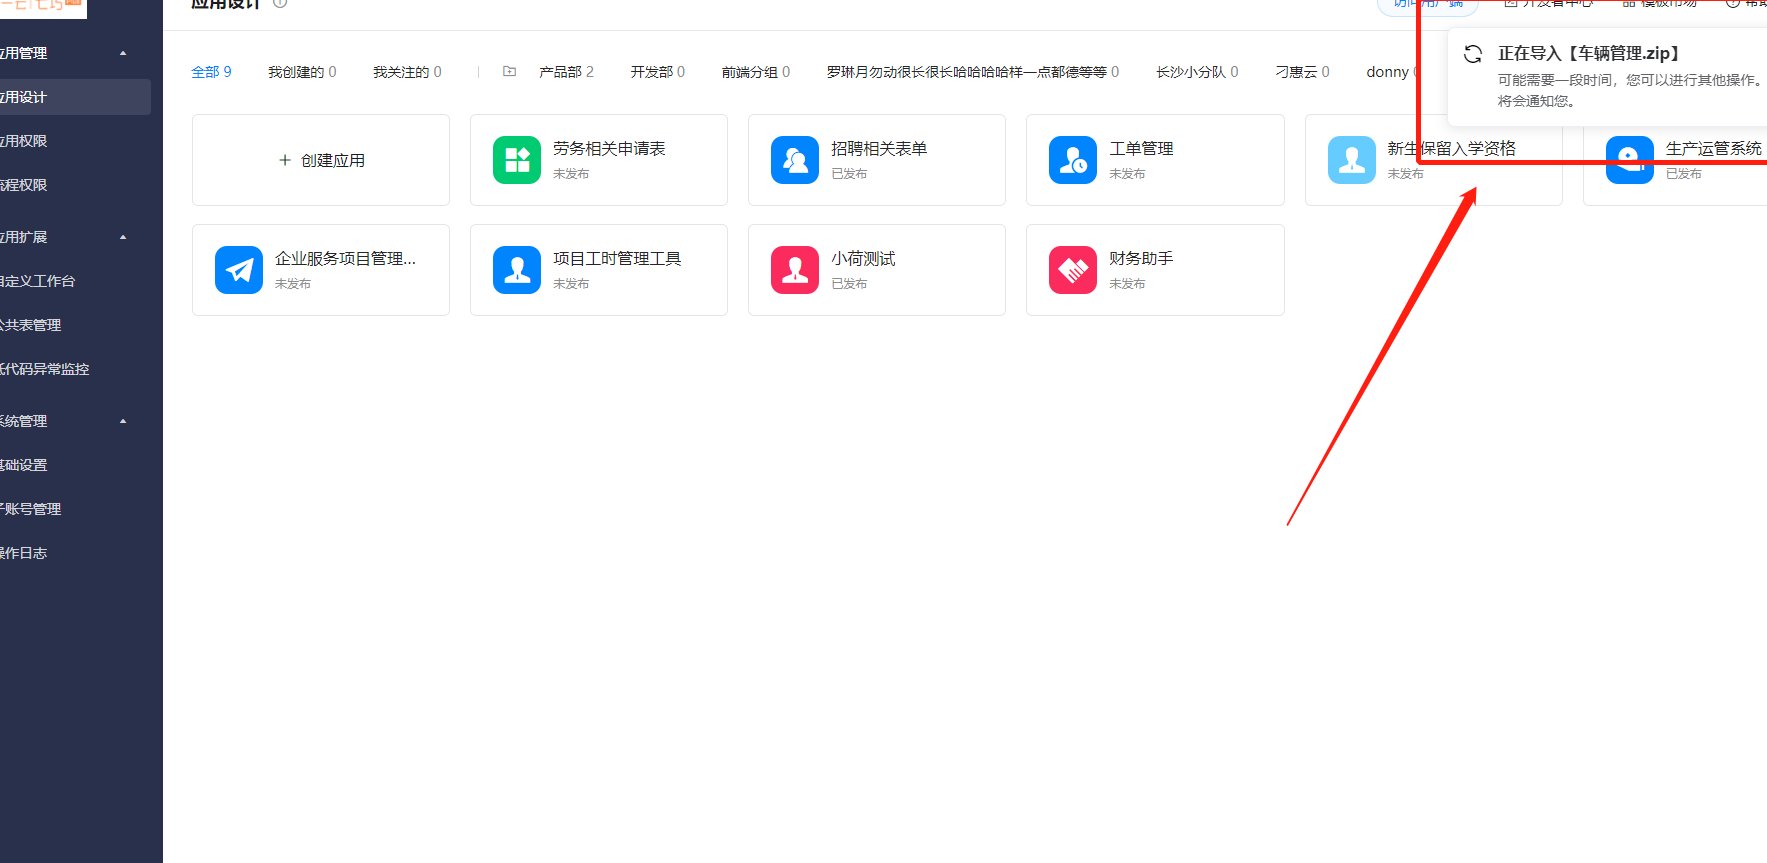The height and width of the screenshot is (863, 1767).
Task: Open the 项目工时管理工具 app icon
Action: click(517, 270)
